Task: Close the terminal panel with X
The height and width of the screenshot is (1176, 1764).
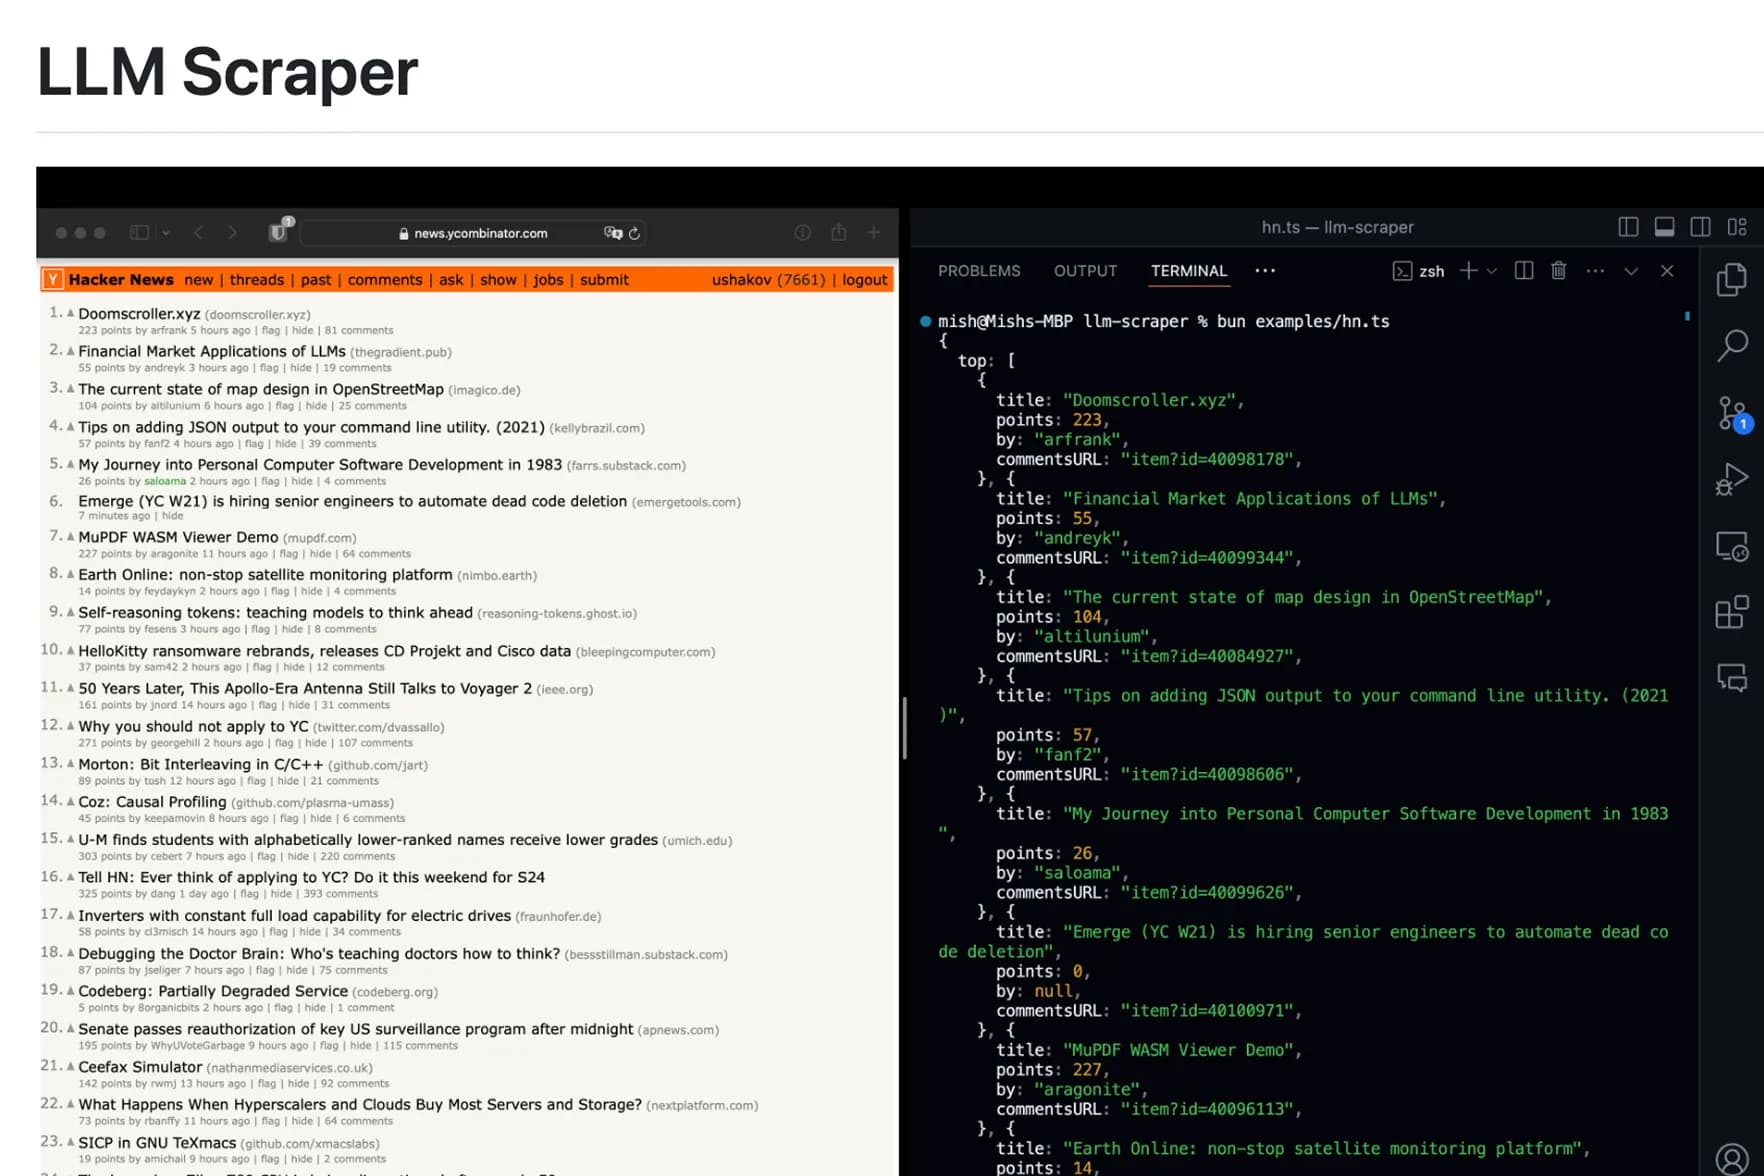Action: (1667, 271)
